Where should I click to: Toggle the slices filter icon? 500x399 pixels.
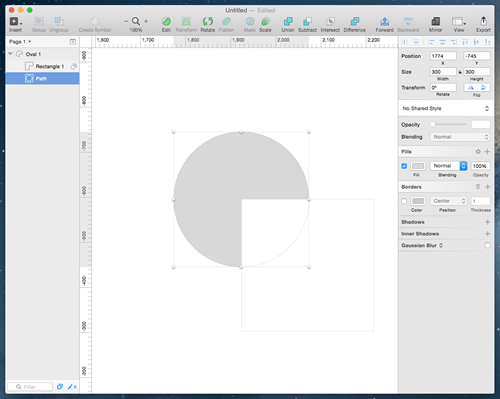point(60,387)
